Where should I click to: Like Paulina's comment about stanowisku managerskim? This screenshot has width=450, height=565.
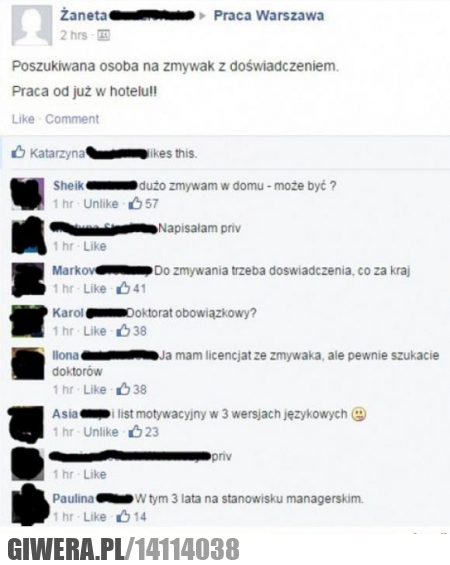point(95,517)
